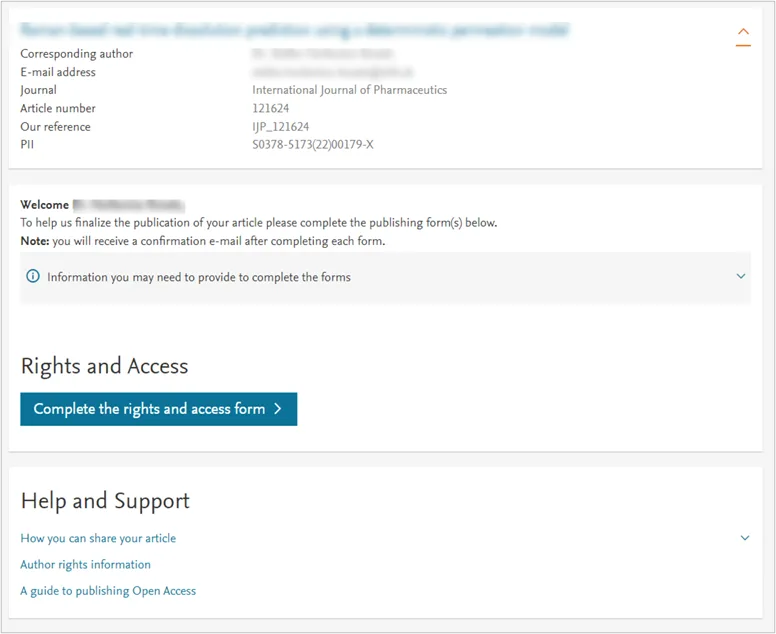The width and height of the screenshot is (776, 634).
Task: Expand the How you can share chevron
Action: pos(745,538)
